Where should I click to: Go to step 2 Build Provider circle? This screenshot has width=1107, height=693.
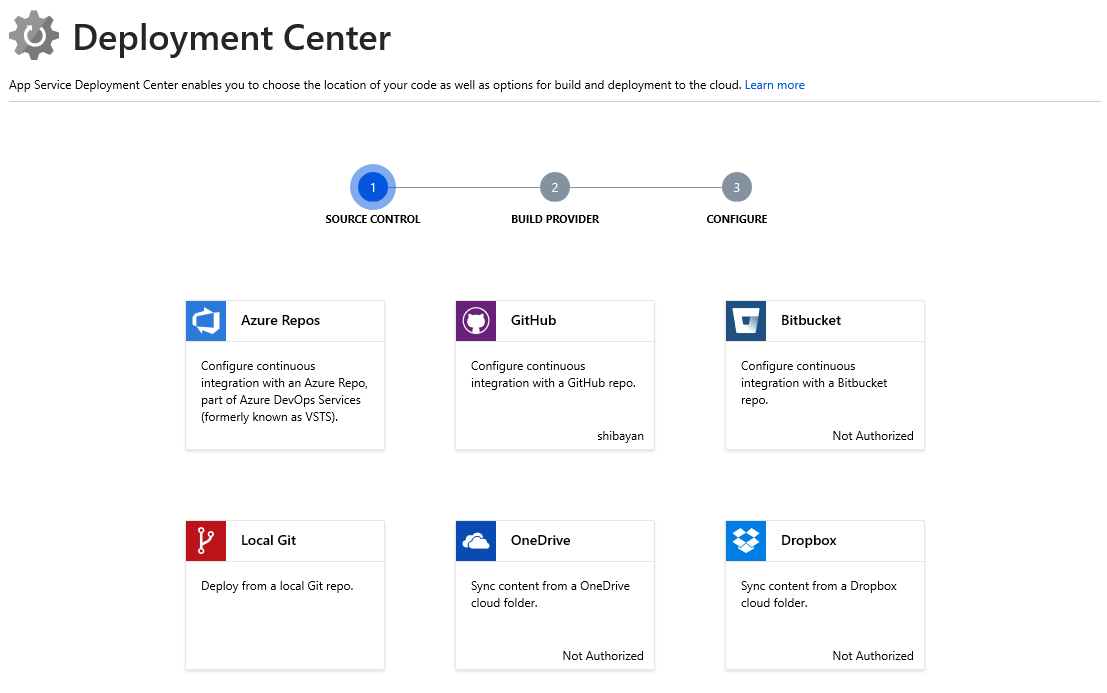[555, 188]
